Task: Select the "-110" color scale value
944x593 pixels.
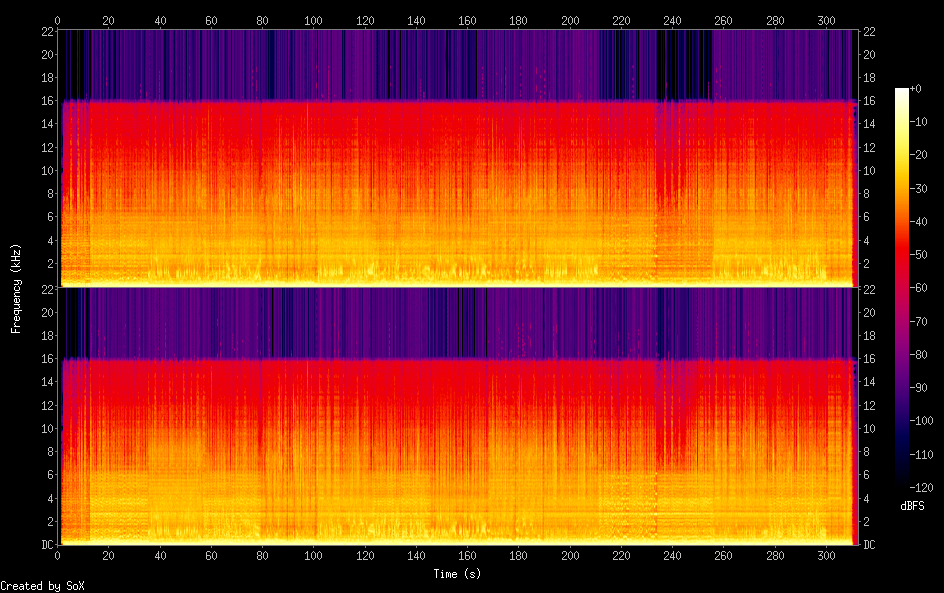Action: pyautogui.click(x=921, y=455)
